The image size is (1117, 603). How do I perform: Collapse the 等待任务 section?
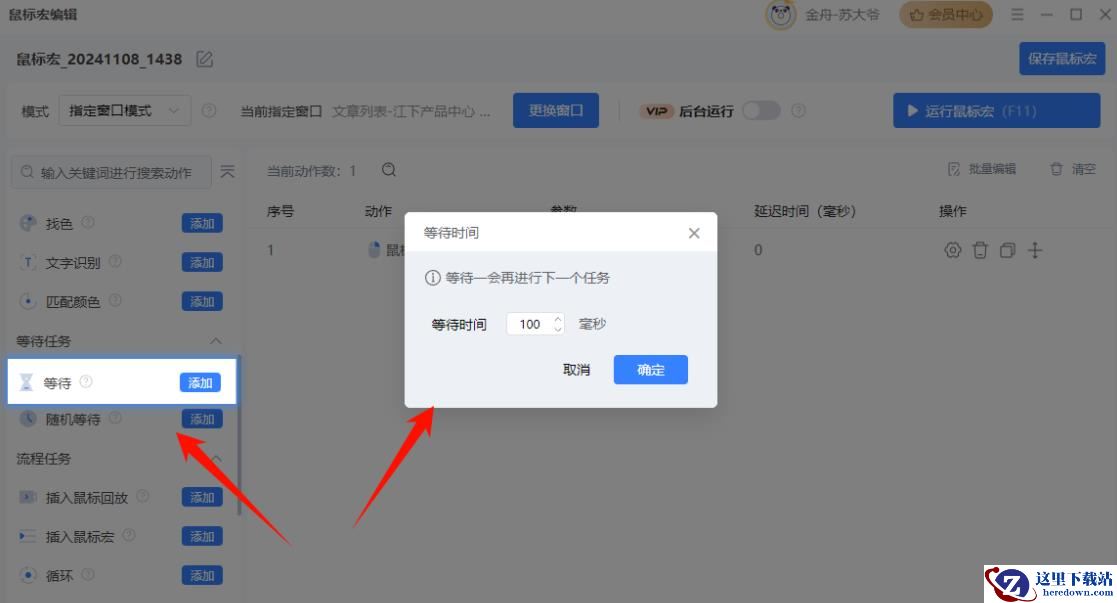[215, 341]
